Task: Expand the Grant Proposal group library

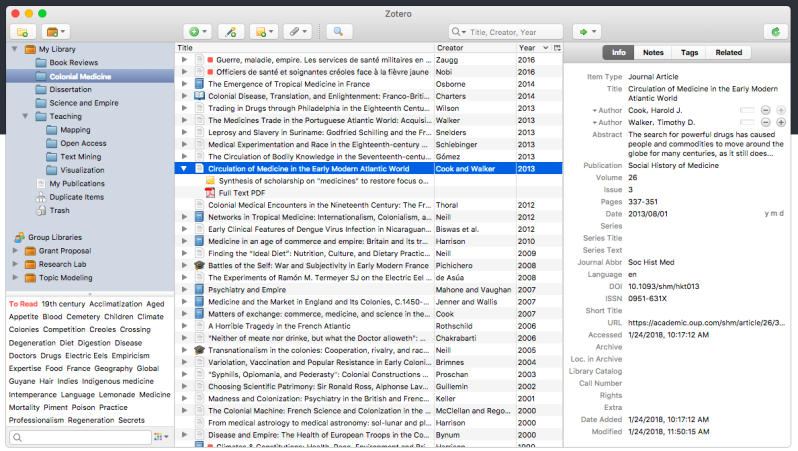Action: [15, 251]
